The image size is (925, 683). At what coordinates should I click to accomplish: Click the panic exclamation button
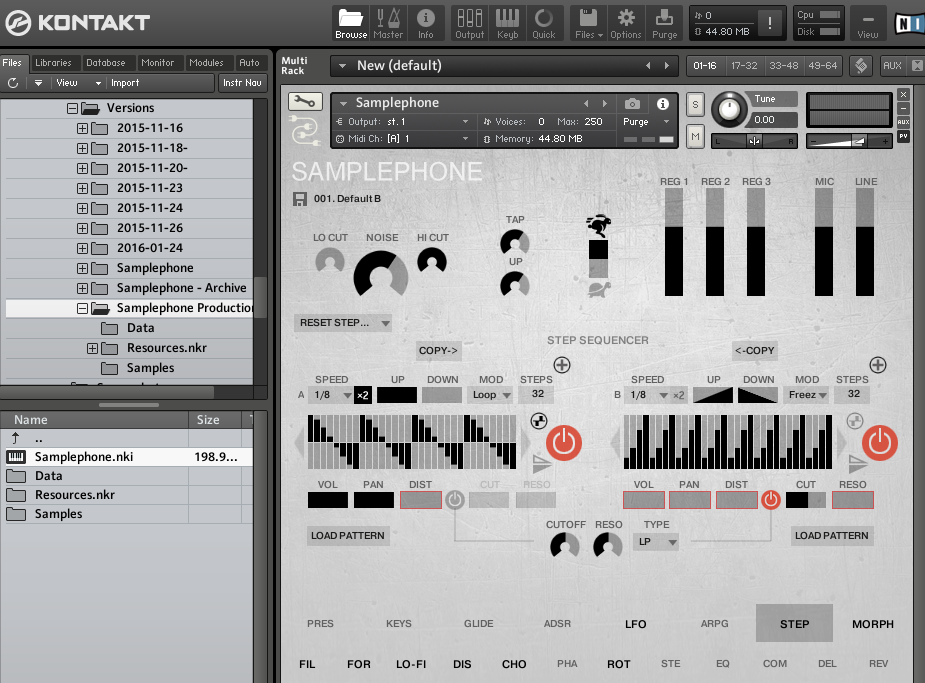pos(769,24)
